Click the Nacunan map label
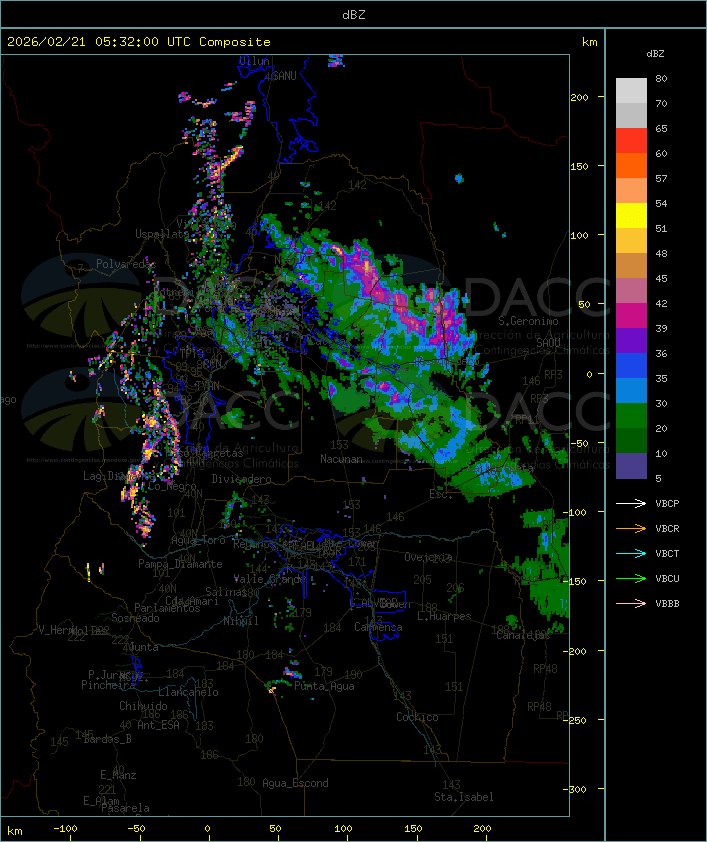The height and width of the screenshot is (842, 707). pyautogui.click(x=341, y=459)
